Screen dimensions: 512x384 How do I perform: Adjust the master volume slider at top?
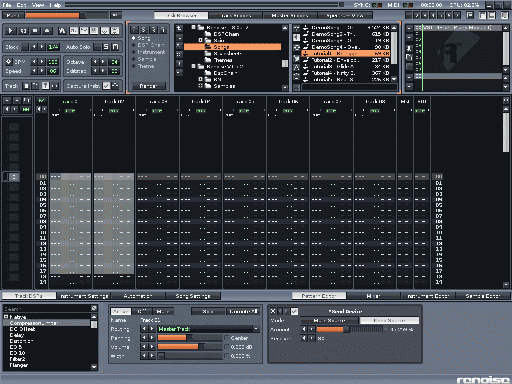coord(67,15)
